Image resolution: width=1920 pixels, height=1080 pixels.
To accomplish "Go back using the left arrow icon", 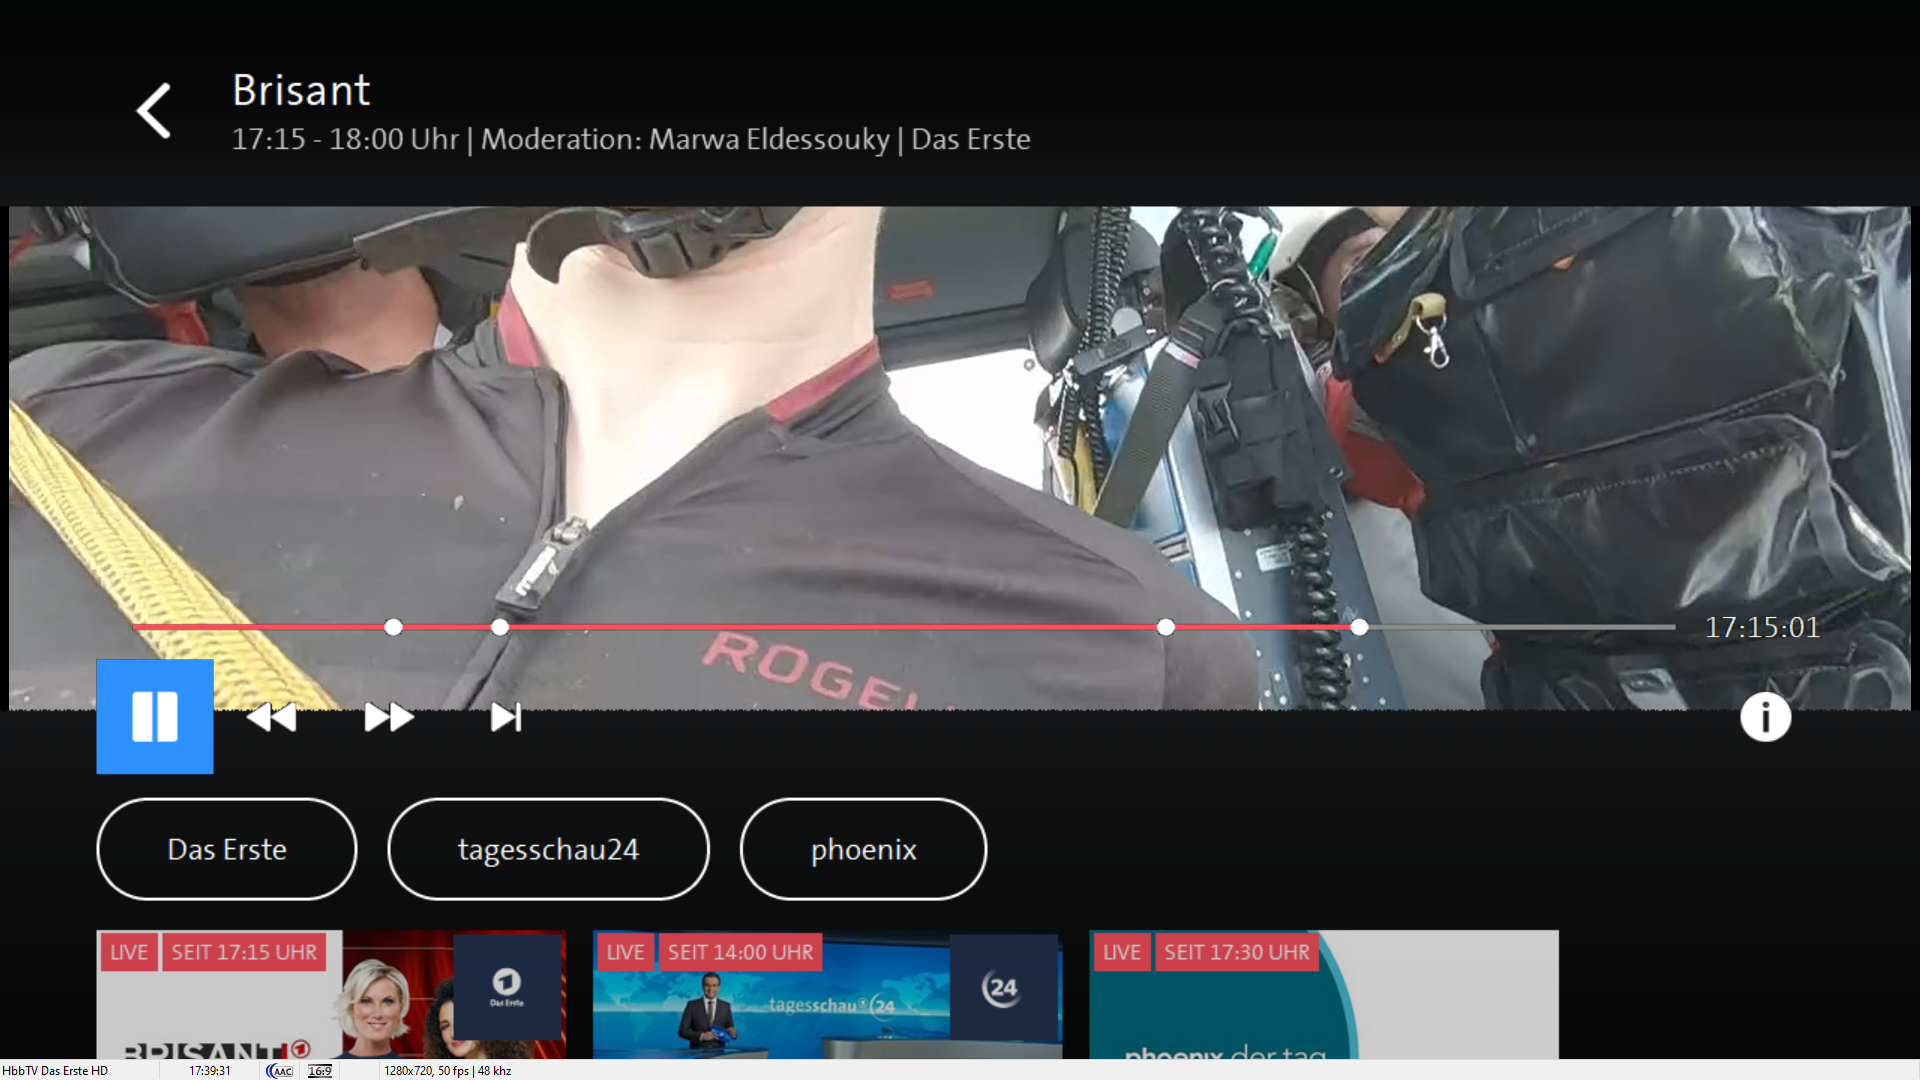I will point(154,110).
